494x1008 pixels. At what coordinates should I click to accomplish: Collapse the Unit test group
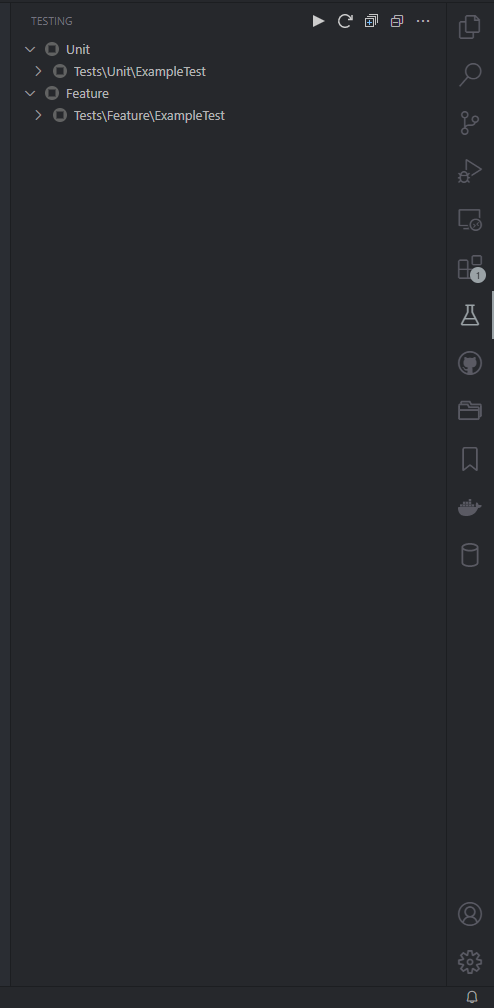click(30, 50)
